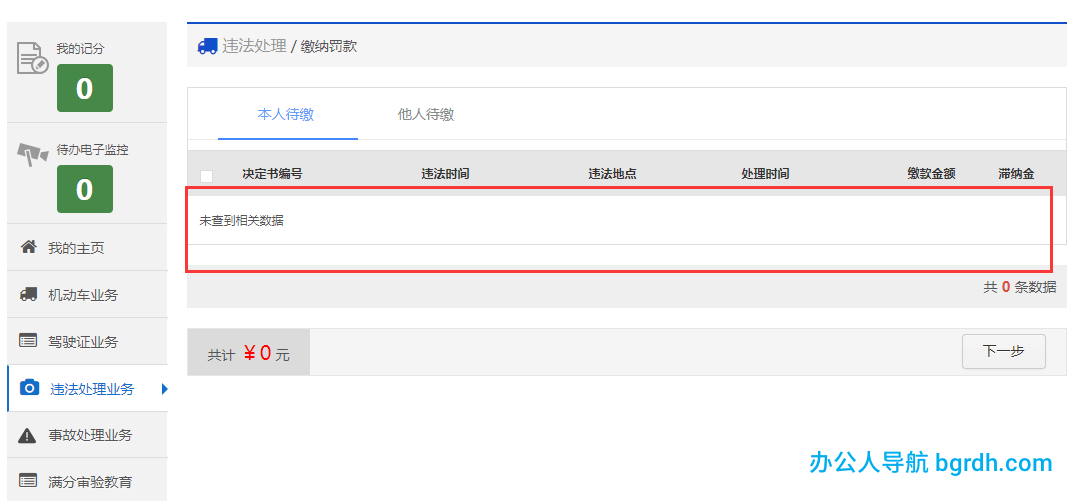The height and width of the screenshot is (501, 1077).
Task: Click the 共计 ¥0 元 total amount
Action: pos(249,353)
